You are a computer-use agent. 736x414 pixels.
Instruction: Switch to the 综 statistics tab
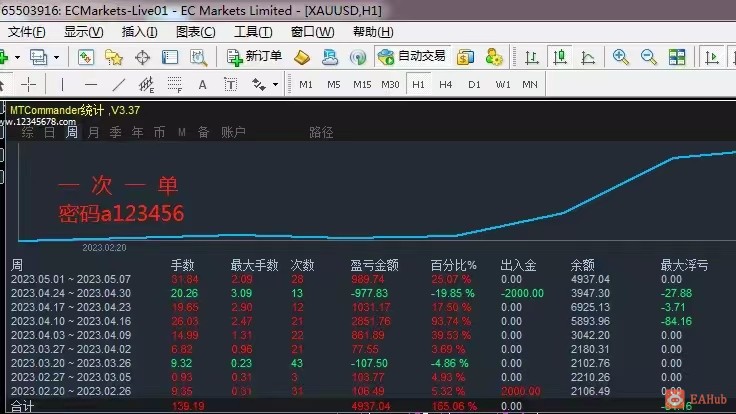coord(27,132)
